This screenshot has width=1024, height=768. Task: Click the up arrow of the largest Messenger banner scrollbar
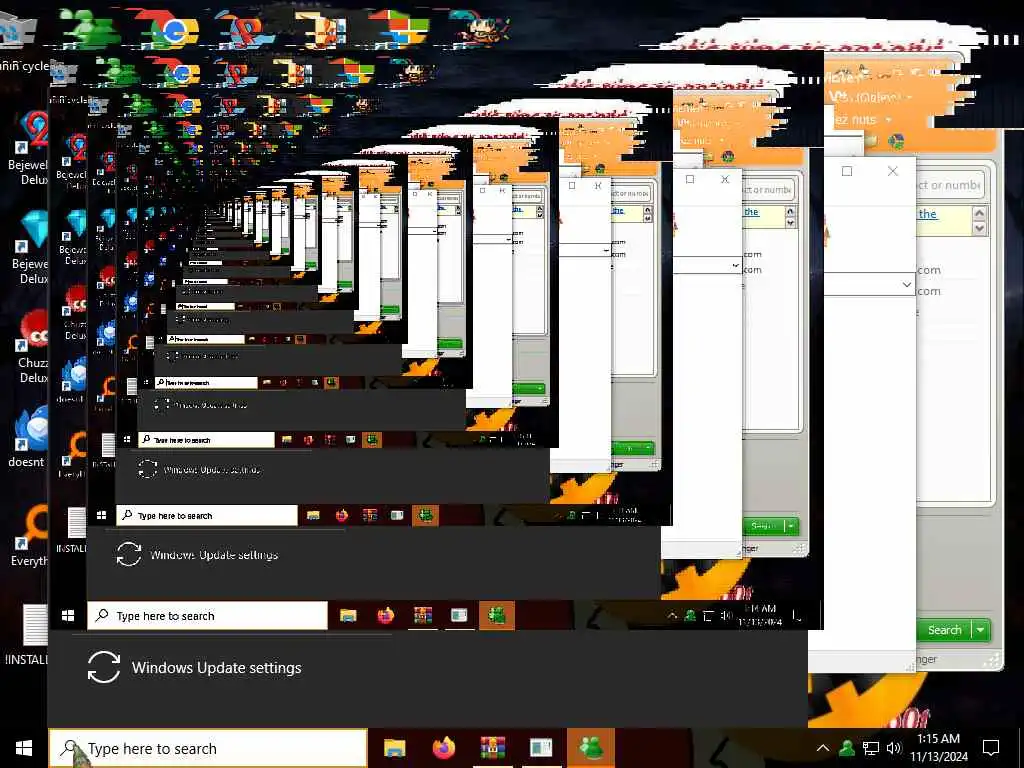(x=979, y=213)
